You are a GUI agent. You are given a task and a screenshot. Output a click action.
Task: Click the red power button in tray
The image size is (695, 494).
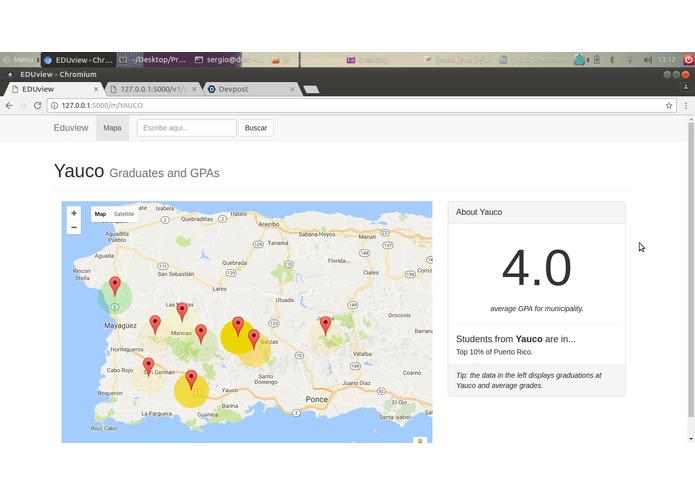(x=688, y=59)
